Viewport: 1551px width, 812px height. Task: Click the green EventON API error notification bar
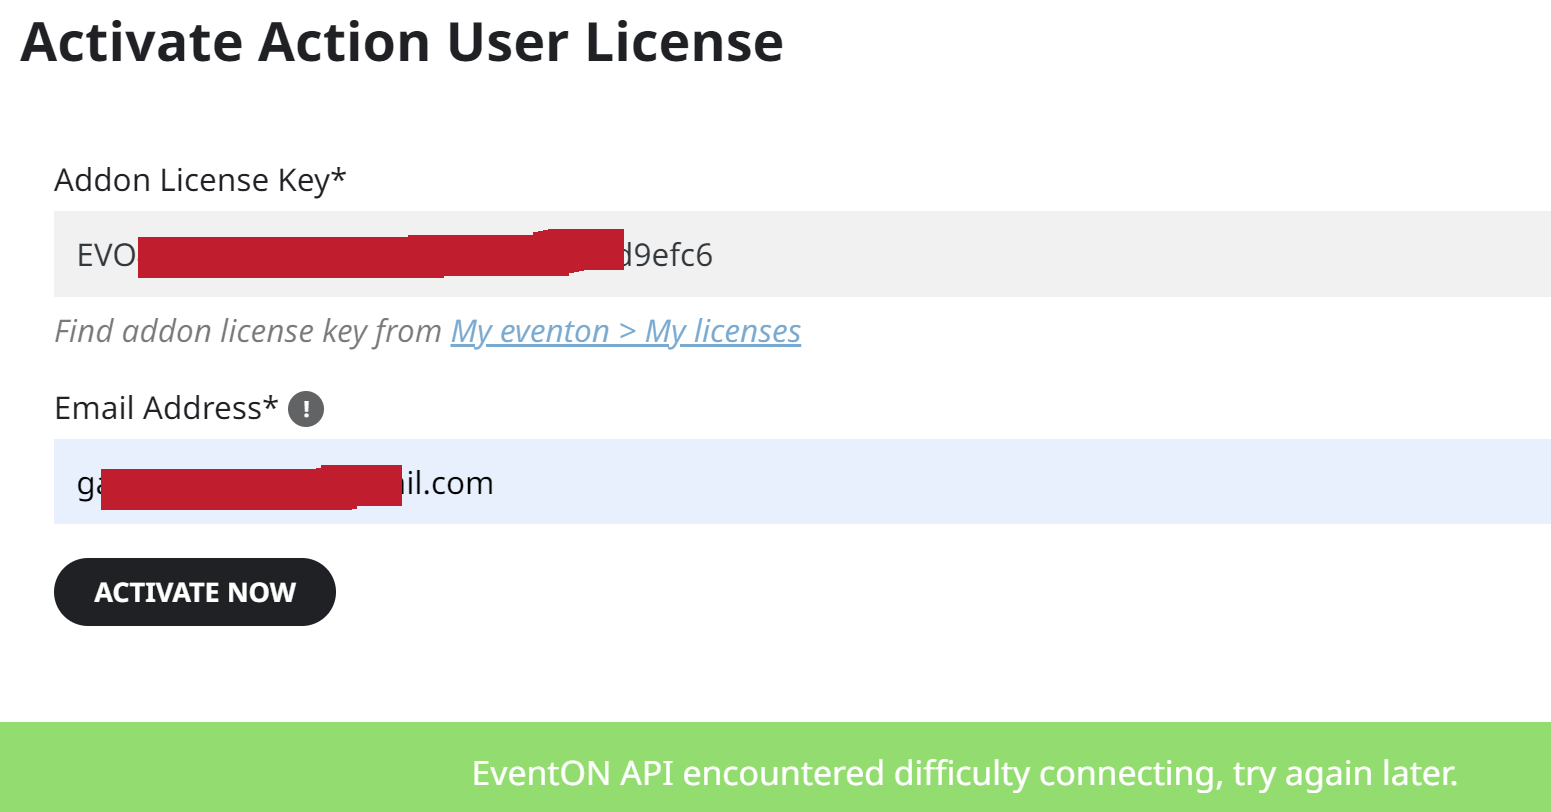pyautogui.click(x=775, y=767)
